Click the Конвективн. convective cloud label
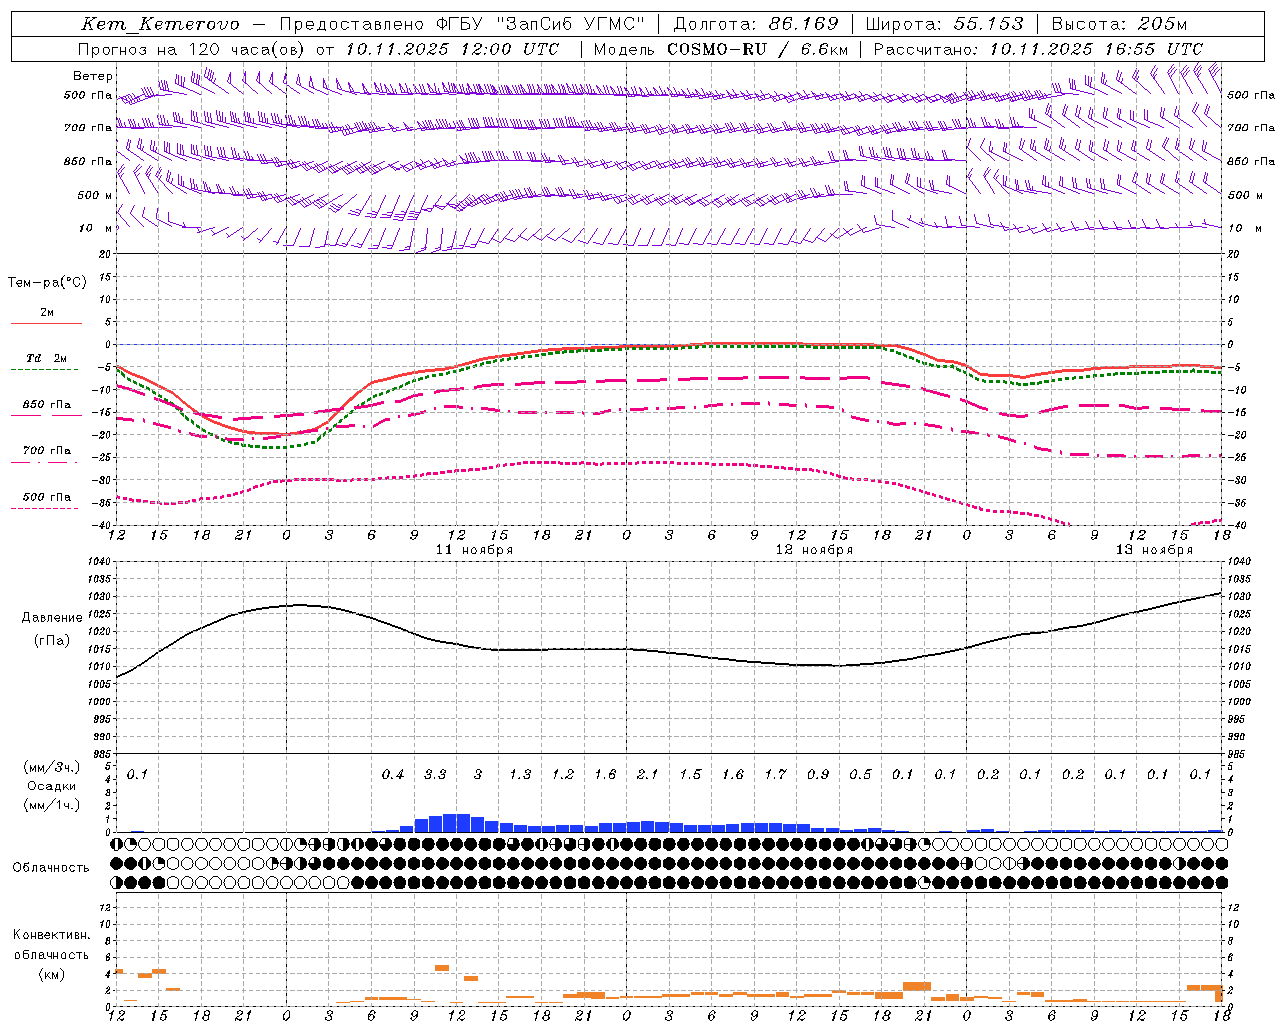1280x1024 pixels. click(x=51, y=935)
